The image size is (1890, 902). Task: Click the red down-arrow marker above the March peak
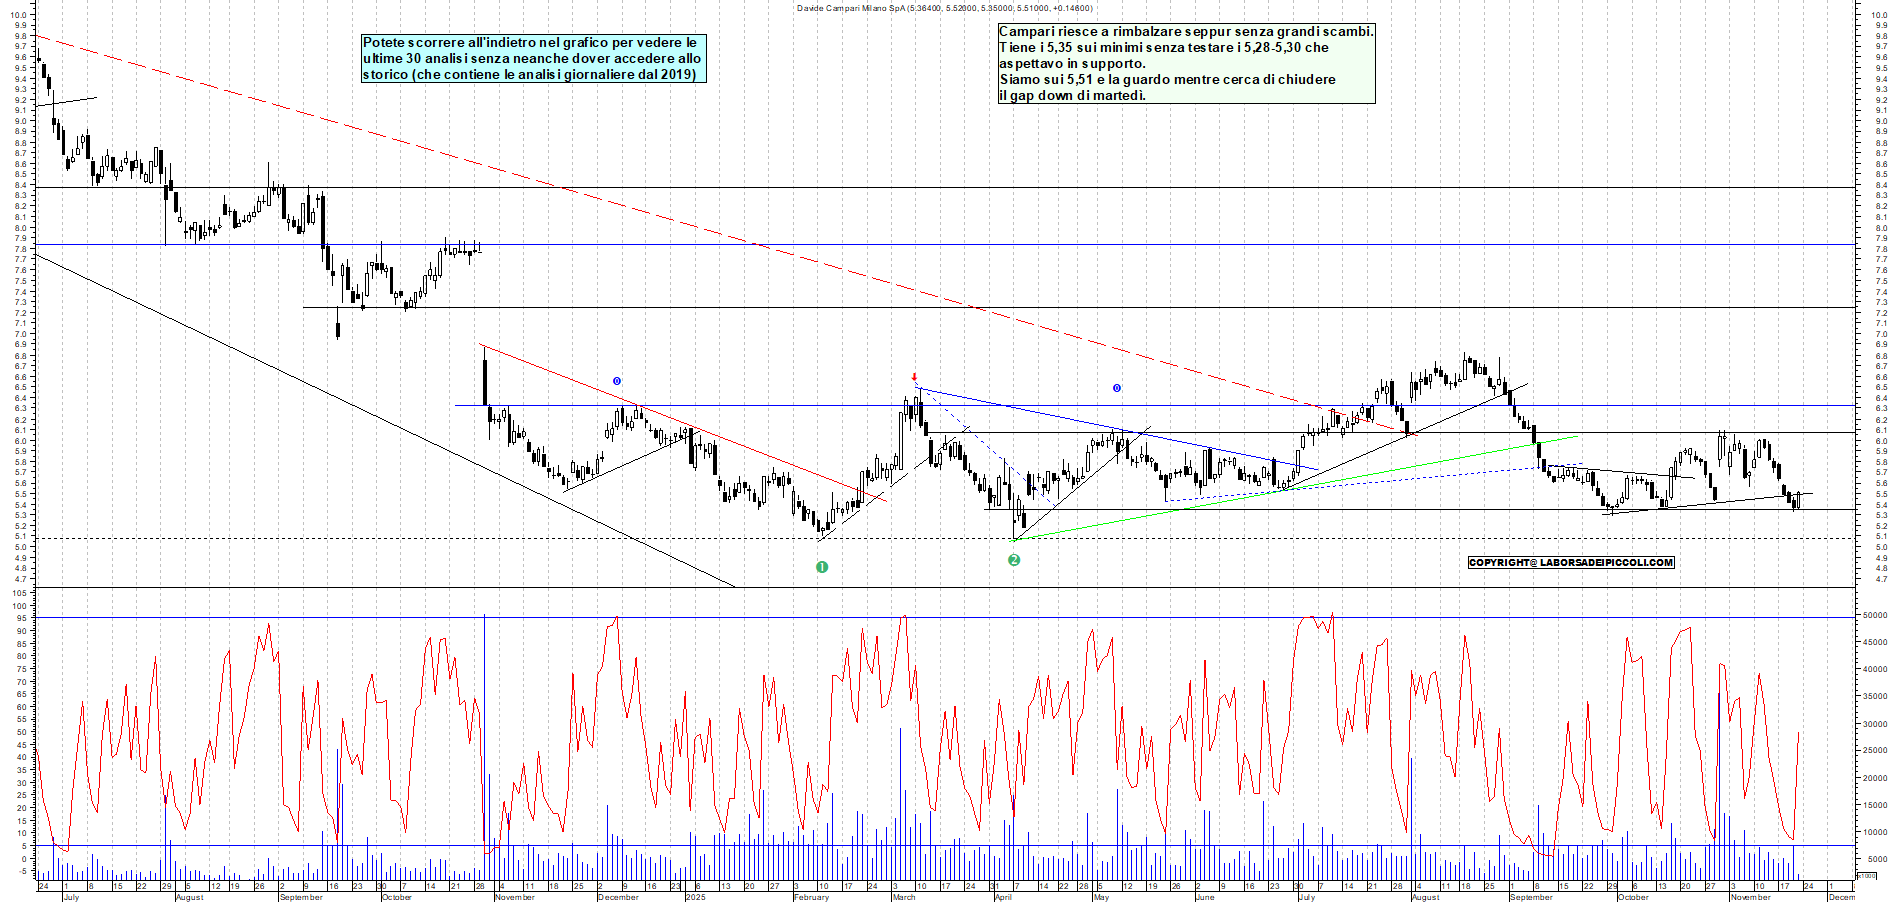pos(913,374)
